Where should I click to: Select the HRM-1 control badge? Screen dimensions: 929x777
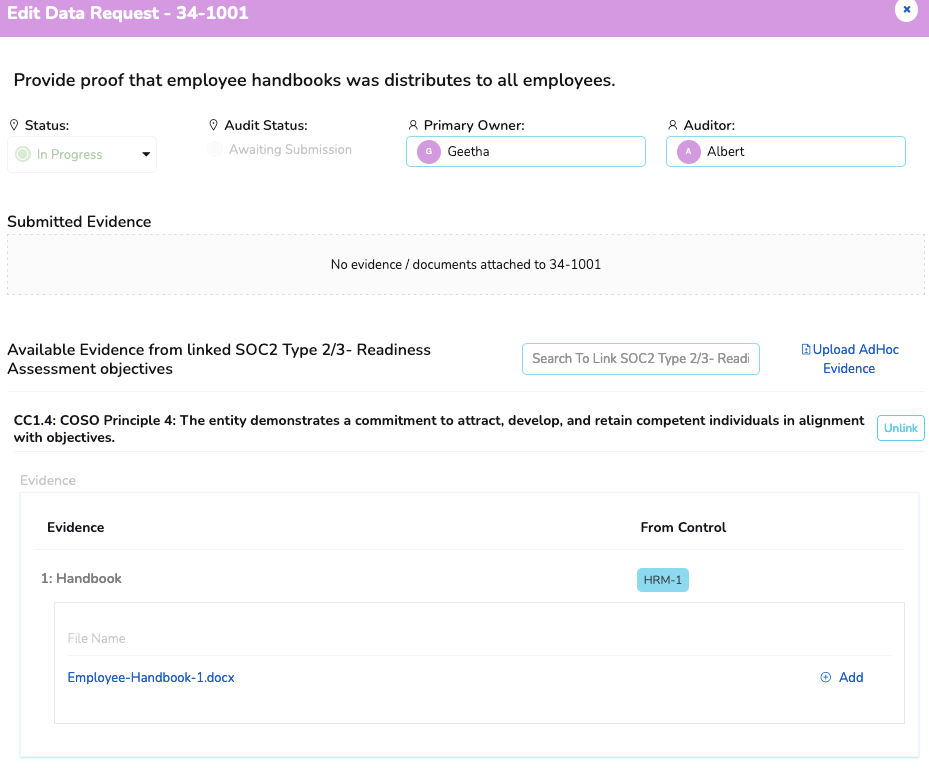pyautogui.click(x=662, y=579)
